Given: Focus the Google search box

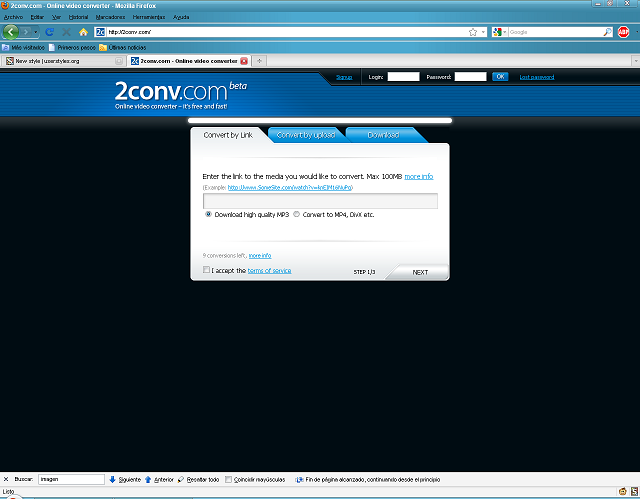Looking at the screenshot, I should [x=555, y=32].
